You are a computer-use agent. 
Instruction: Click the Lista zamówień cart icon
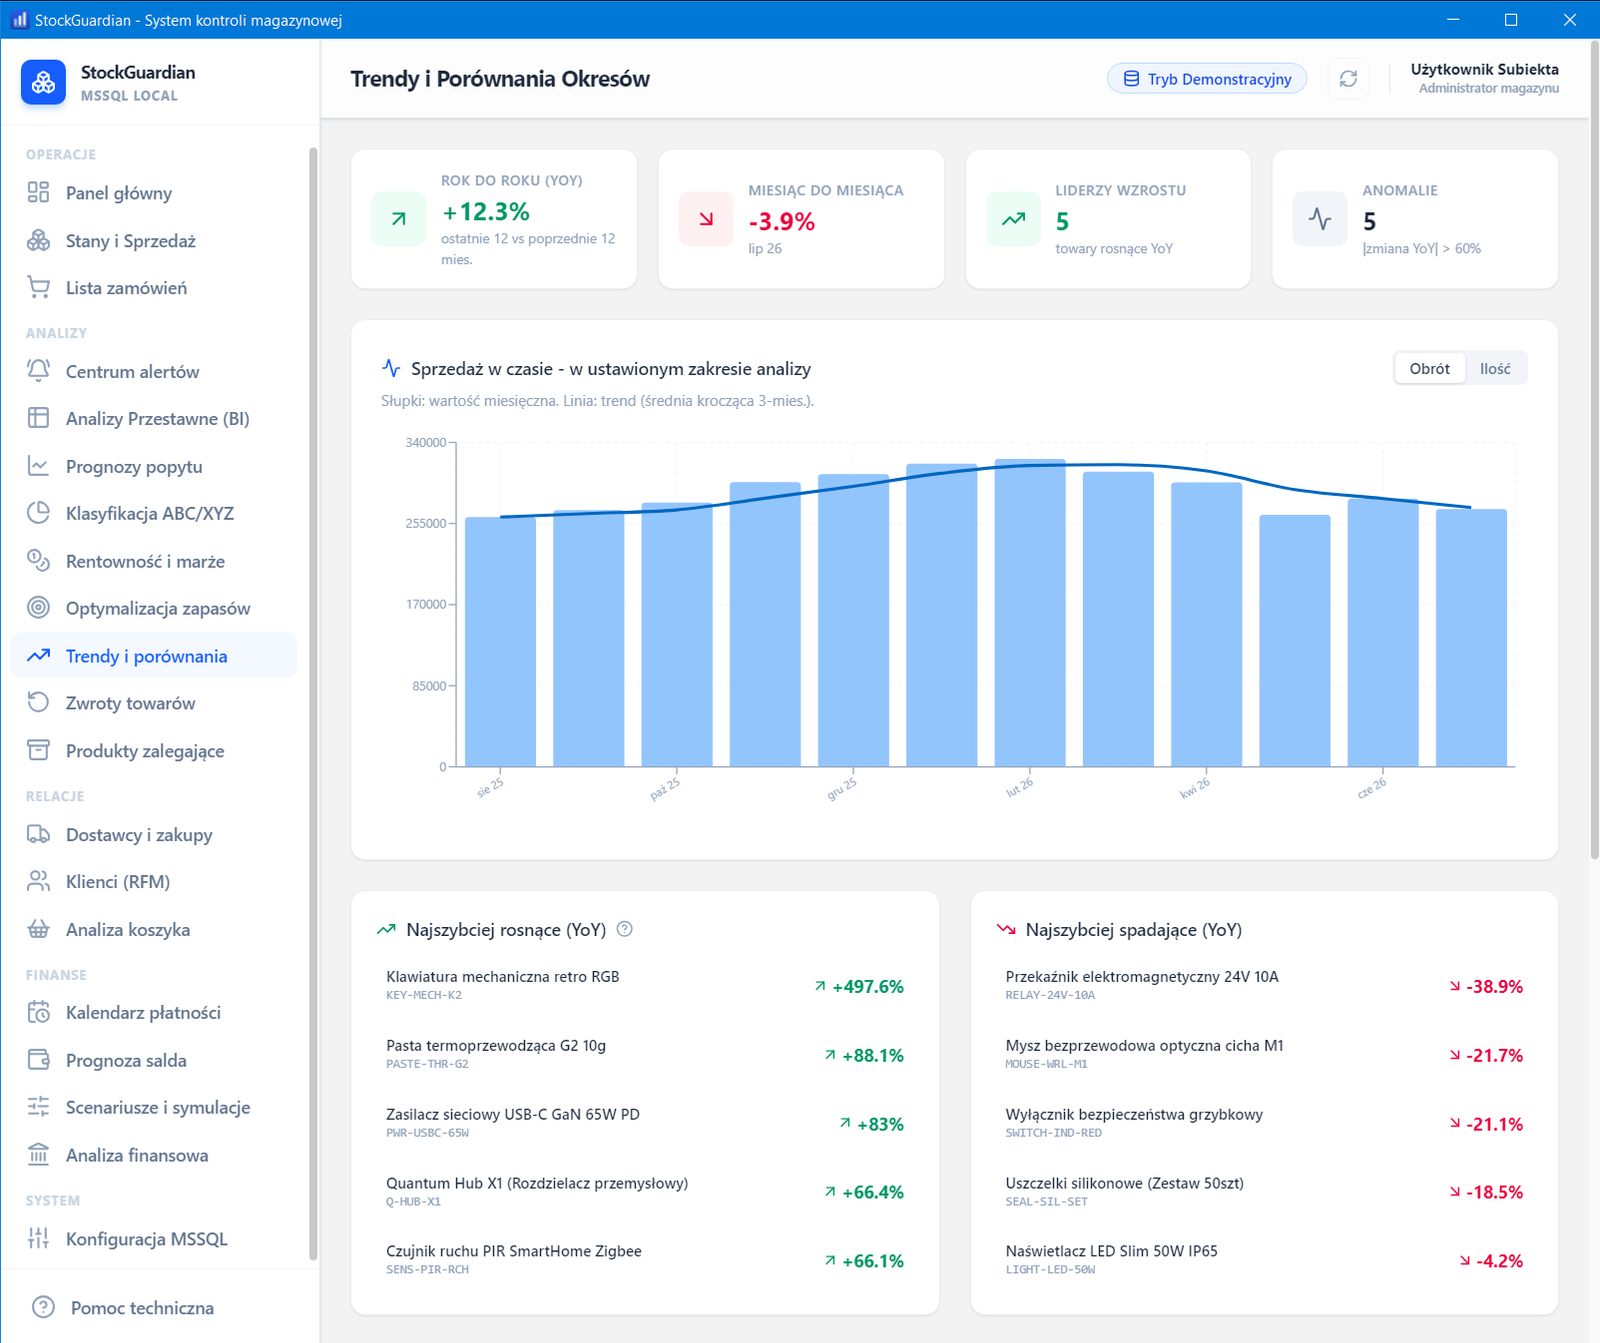click(x=38, y=288)
